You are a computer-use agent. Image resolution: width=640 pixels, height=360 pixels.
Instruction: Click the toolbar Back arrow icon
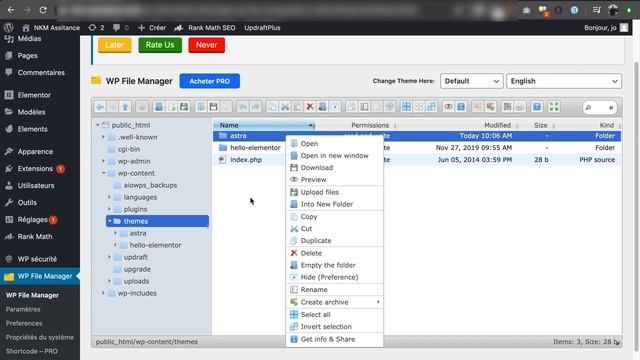point(100,107)
